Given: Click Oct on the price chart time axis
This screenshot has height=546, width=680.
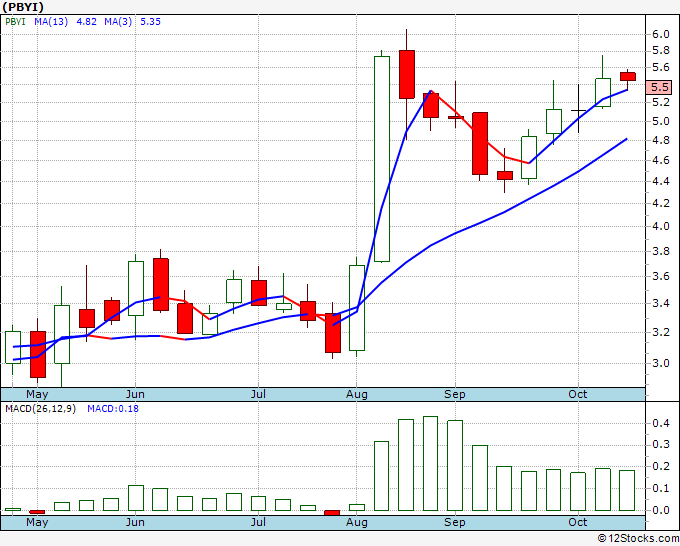Looking at the screenshot, I should pyautogui.click(x=578, y=395).
